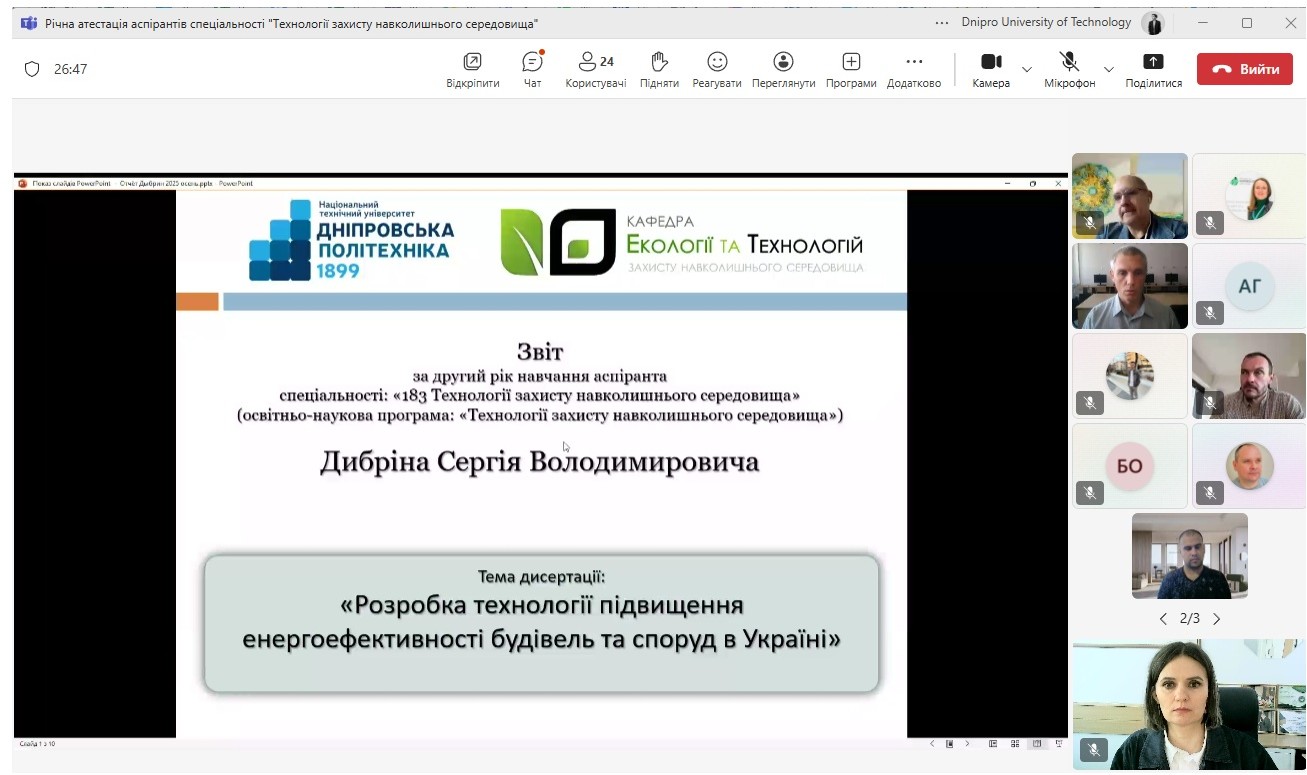Open Dnipro University of Technology profile
Screen dimensions: 1307x775
(1153, 23)
